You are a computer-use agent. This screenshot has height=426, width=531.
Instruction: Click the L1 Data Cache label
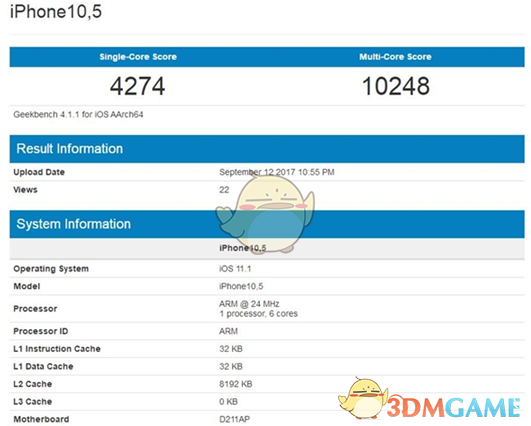(x=43, y=366)
